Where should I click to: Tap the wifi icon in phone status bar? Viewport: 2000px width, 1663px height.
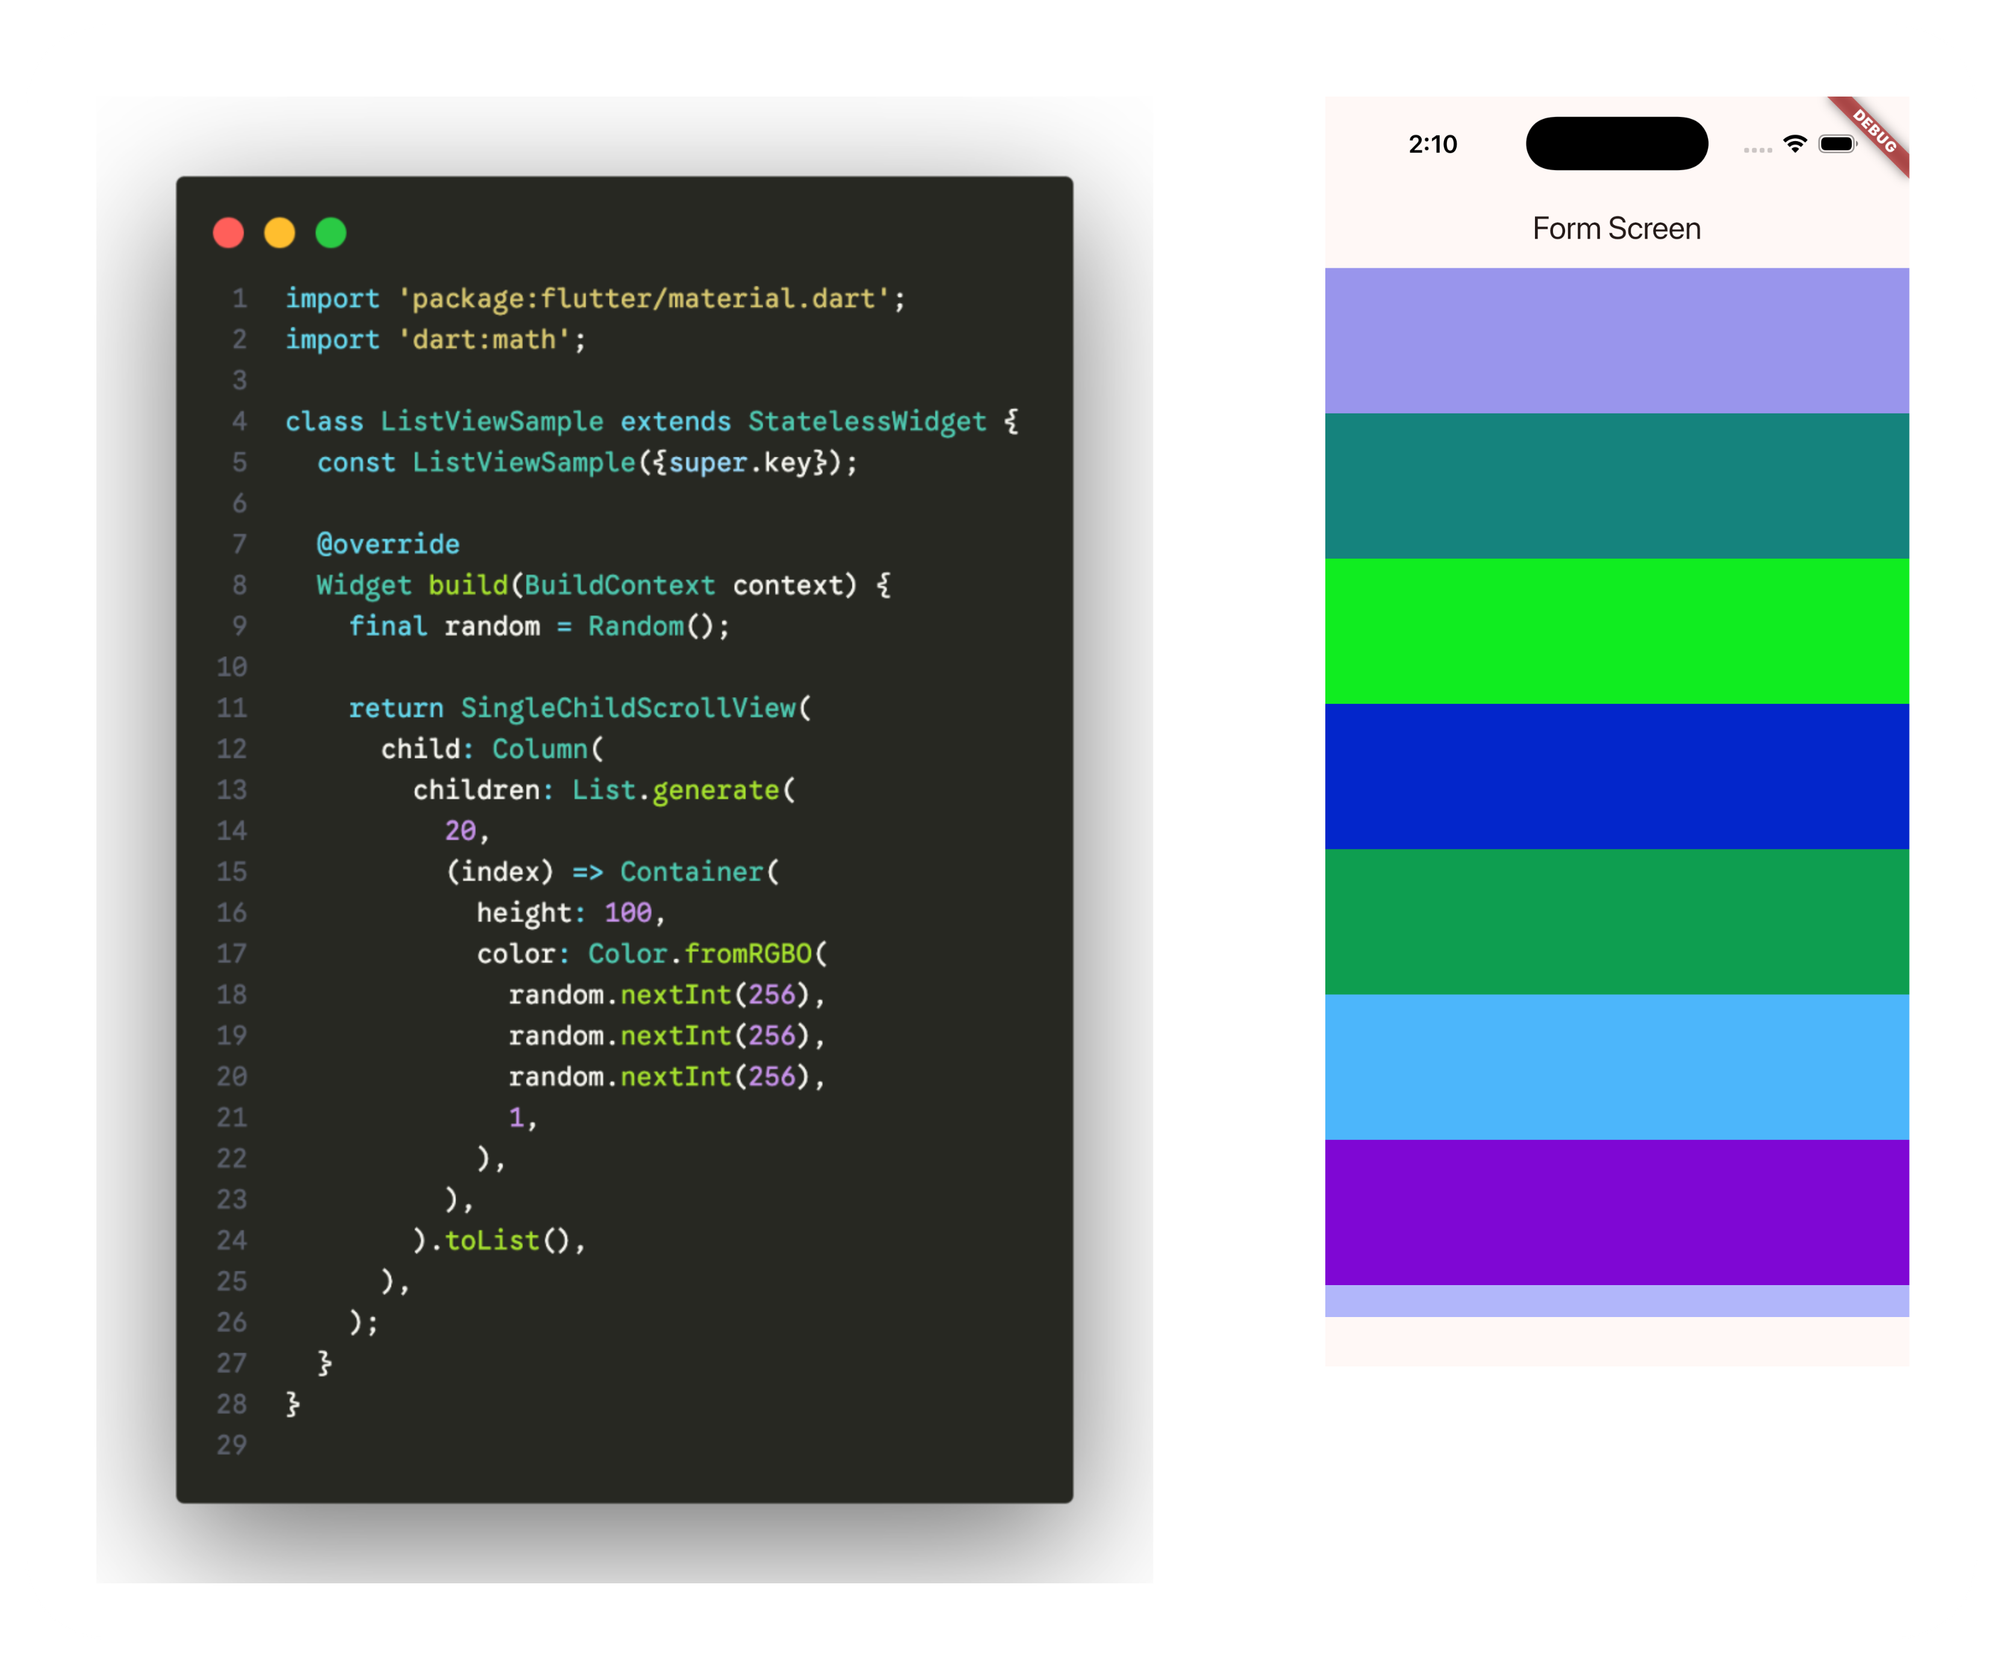click(x=1795, y=144)
